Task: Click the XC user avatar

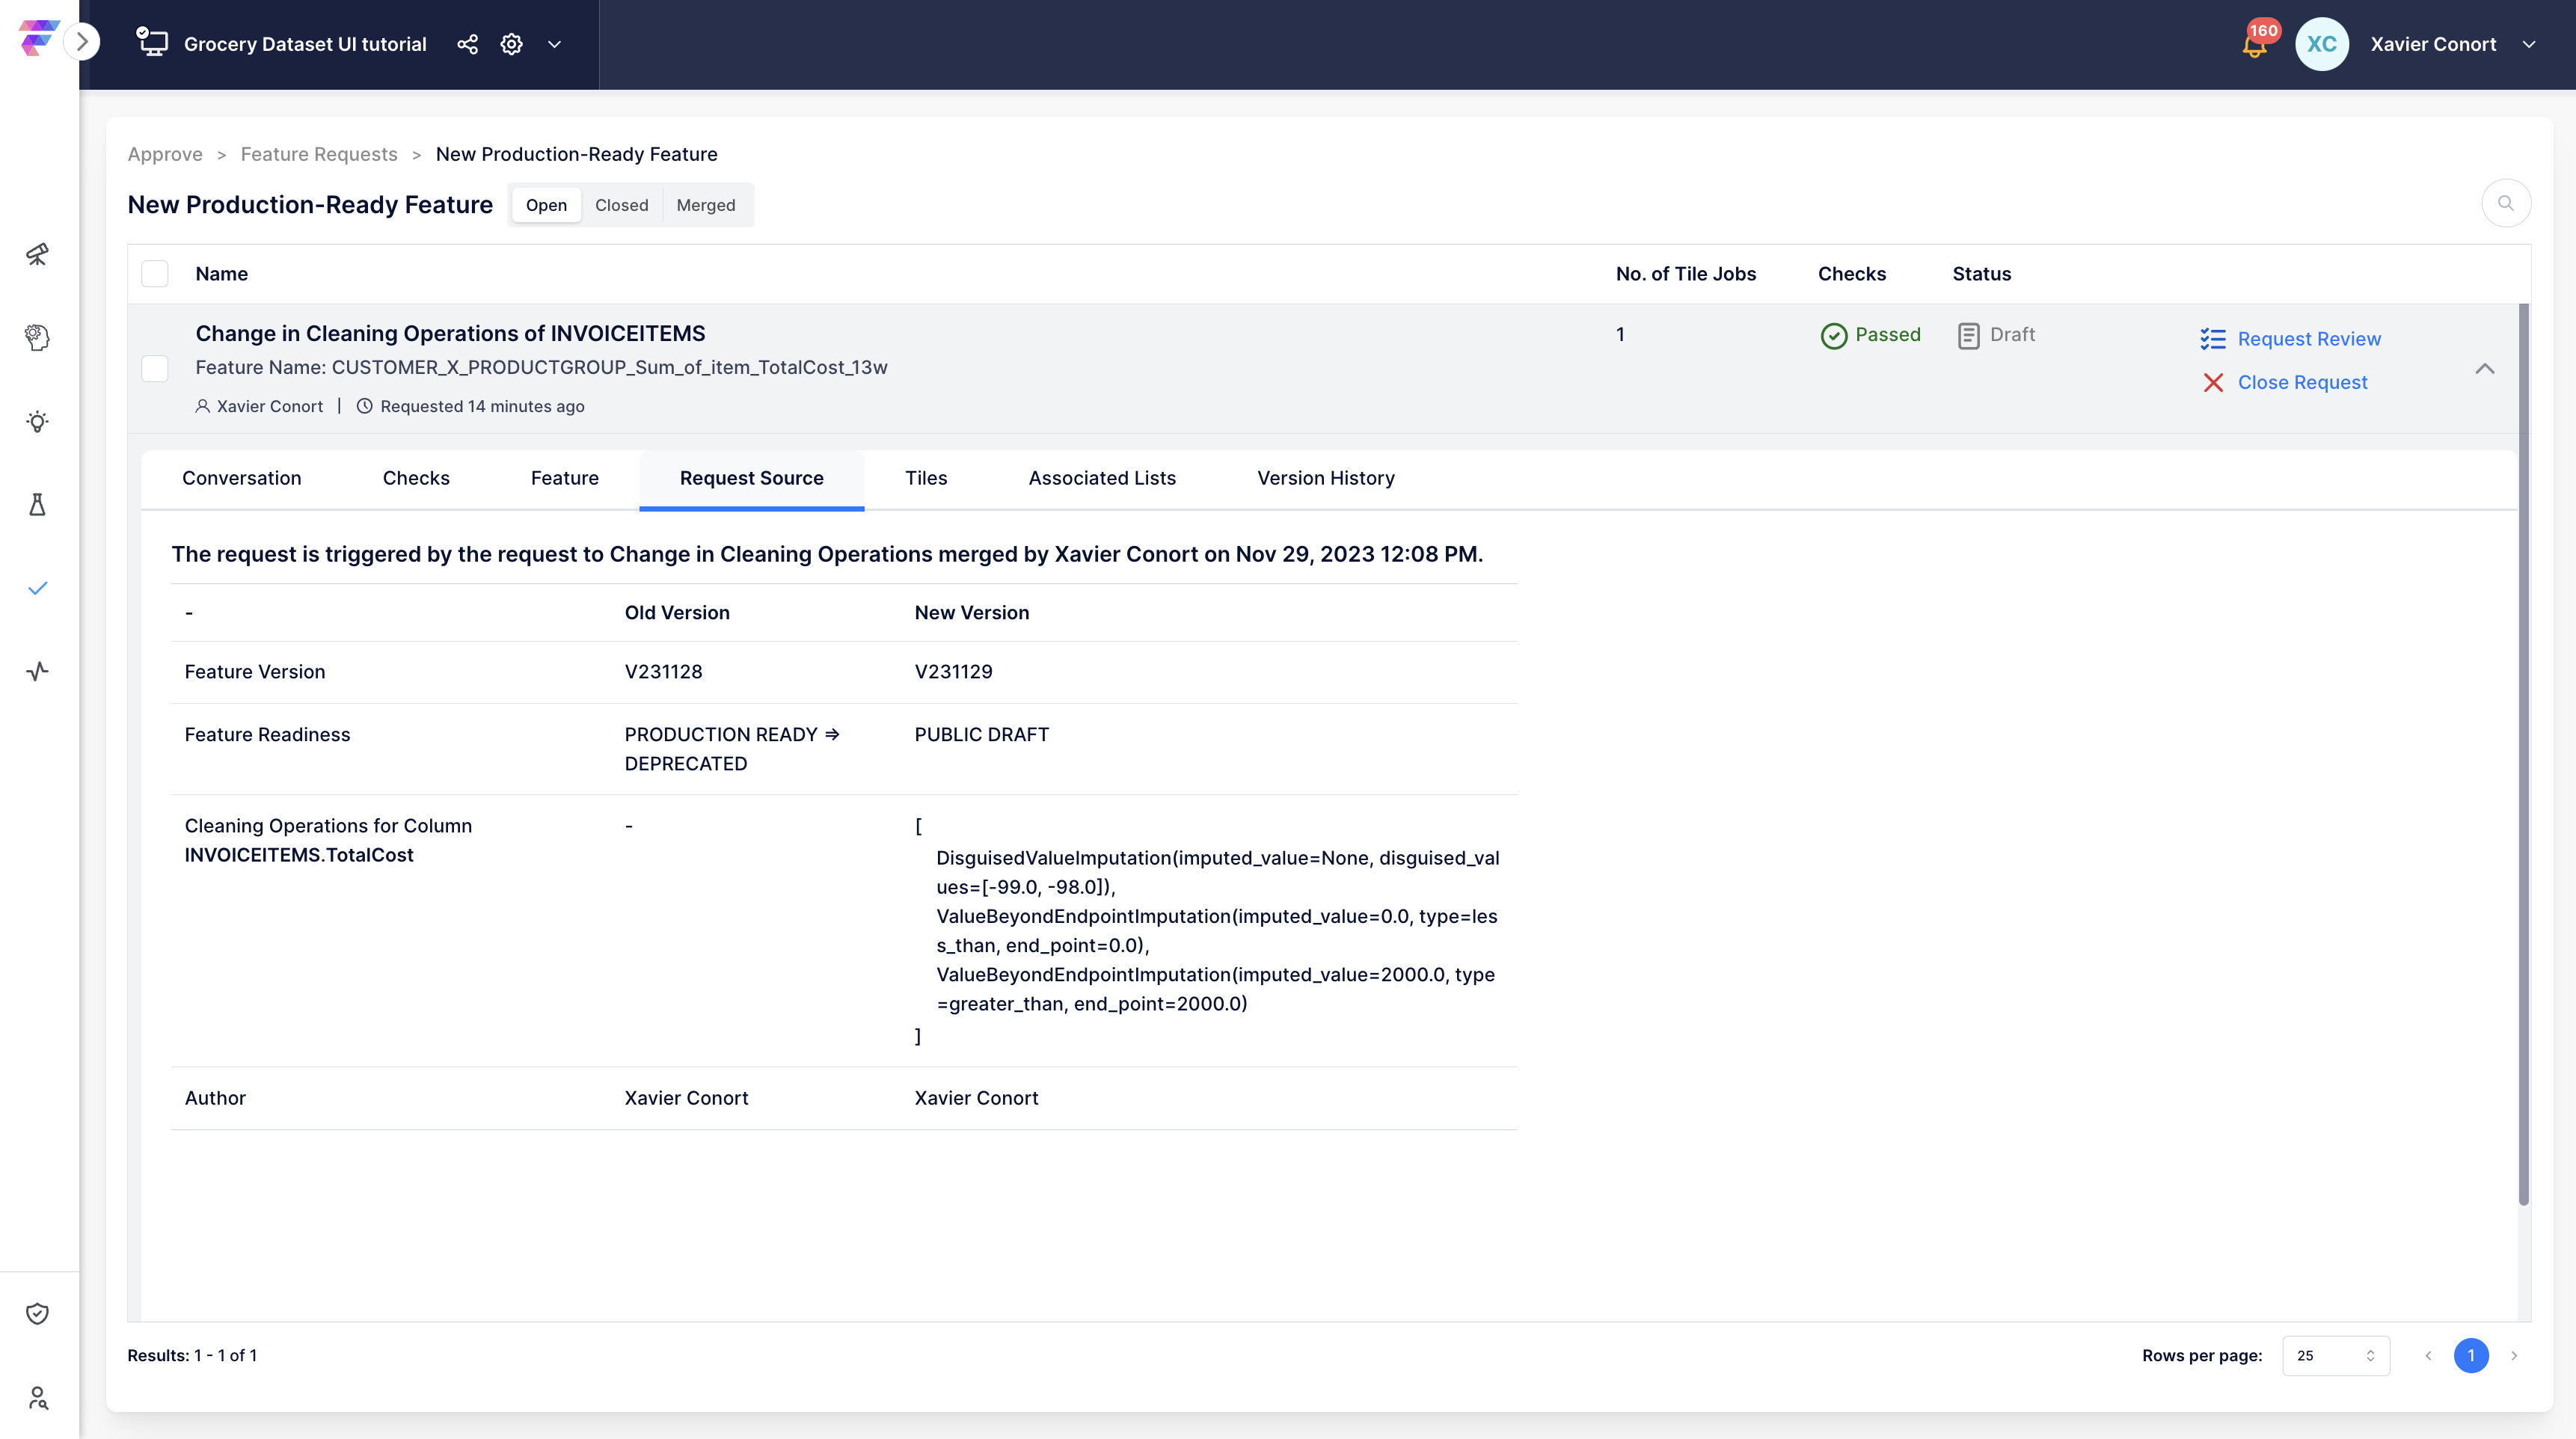Action: [2321, 44]
